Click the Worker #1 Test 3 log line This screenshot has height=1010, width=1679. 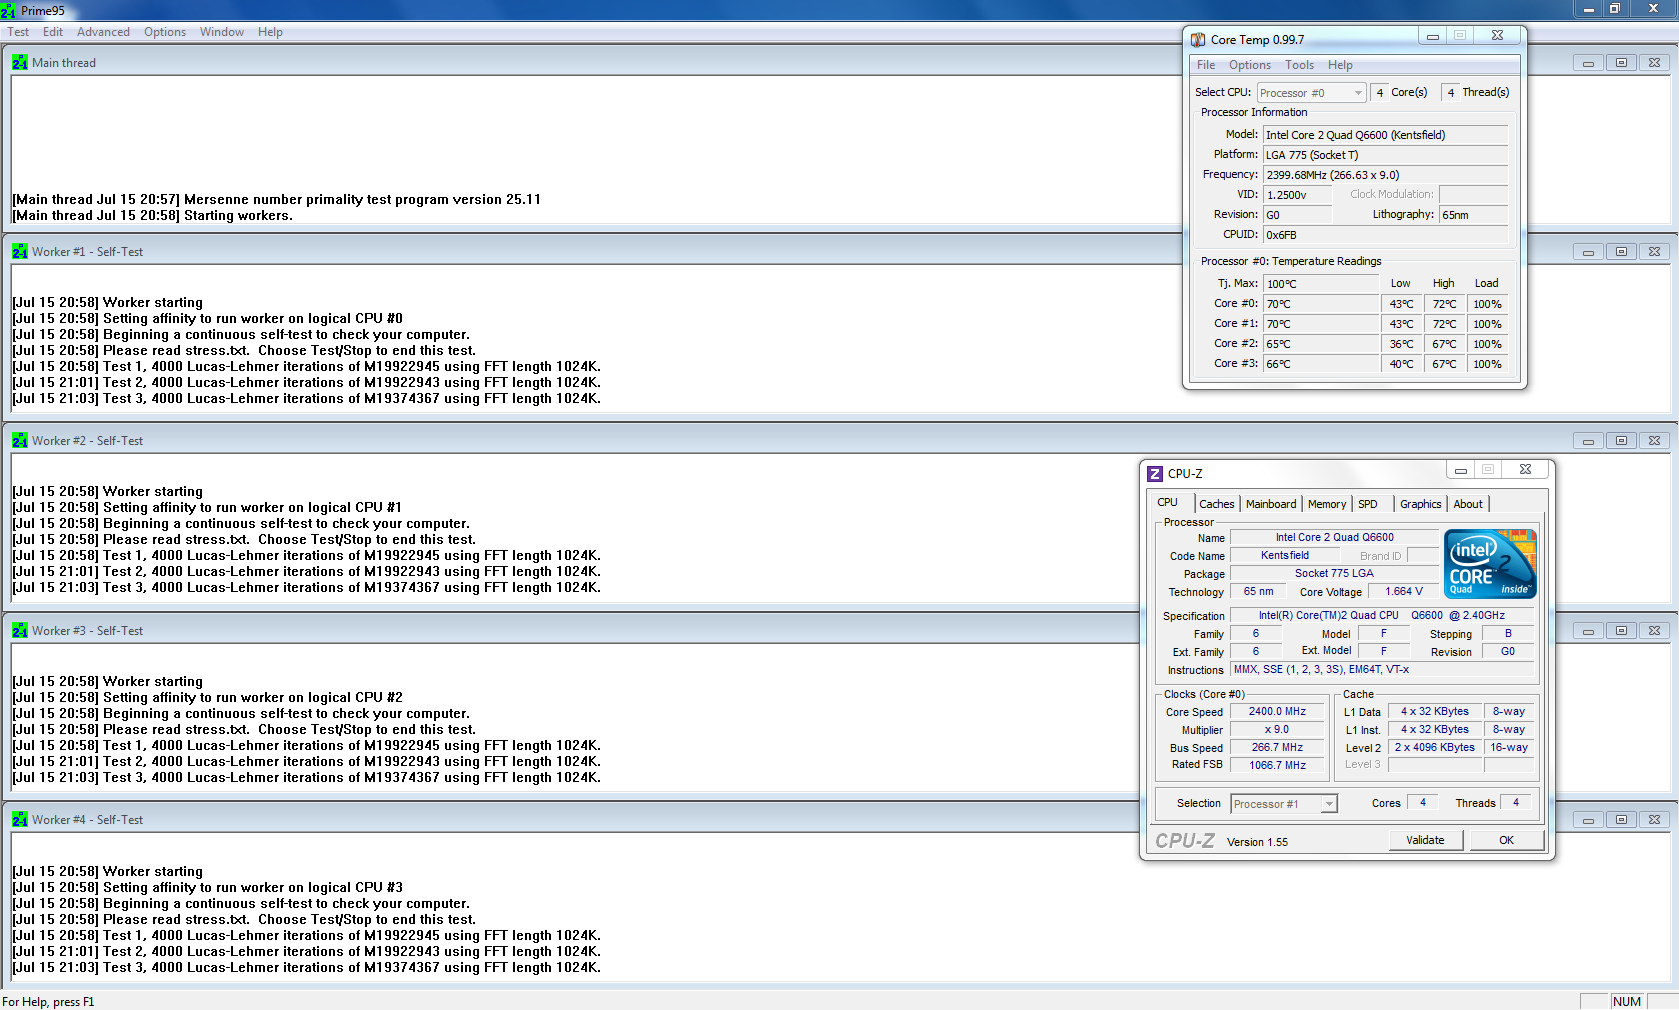[x=307, y=399]
